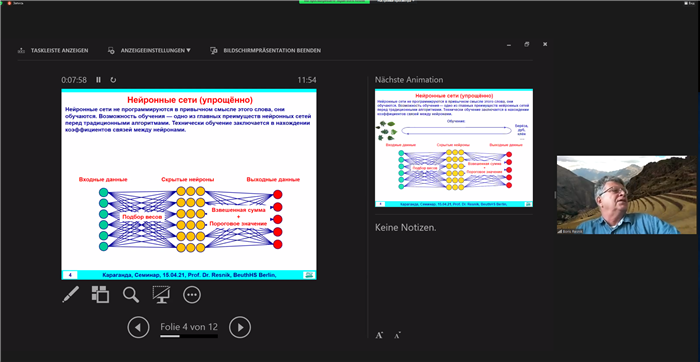This screenshot has width=700, height=362.
Task: Select the next animation slide preview
Action: [x=454, y=148]
